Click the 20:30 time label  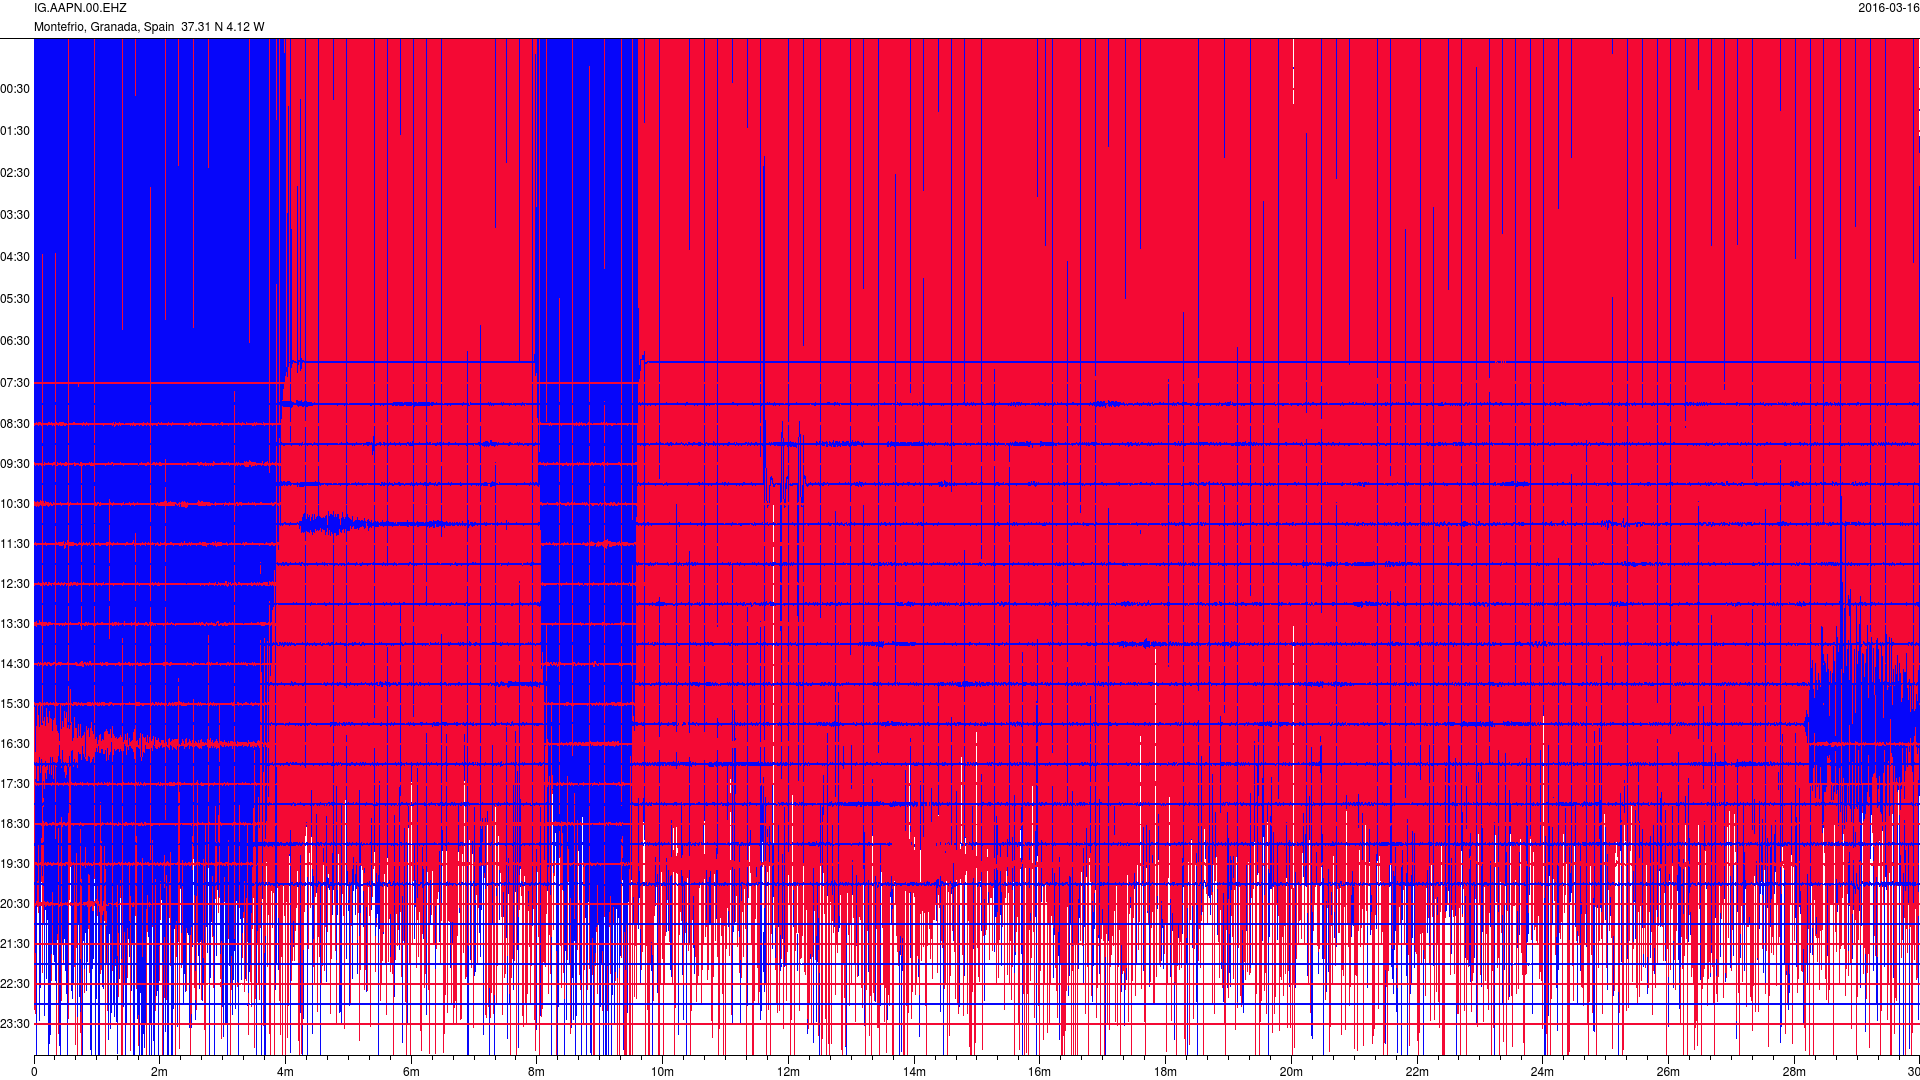(x=15, y=904)
